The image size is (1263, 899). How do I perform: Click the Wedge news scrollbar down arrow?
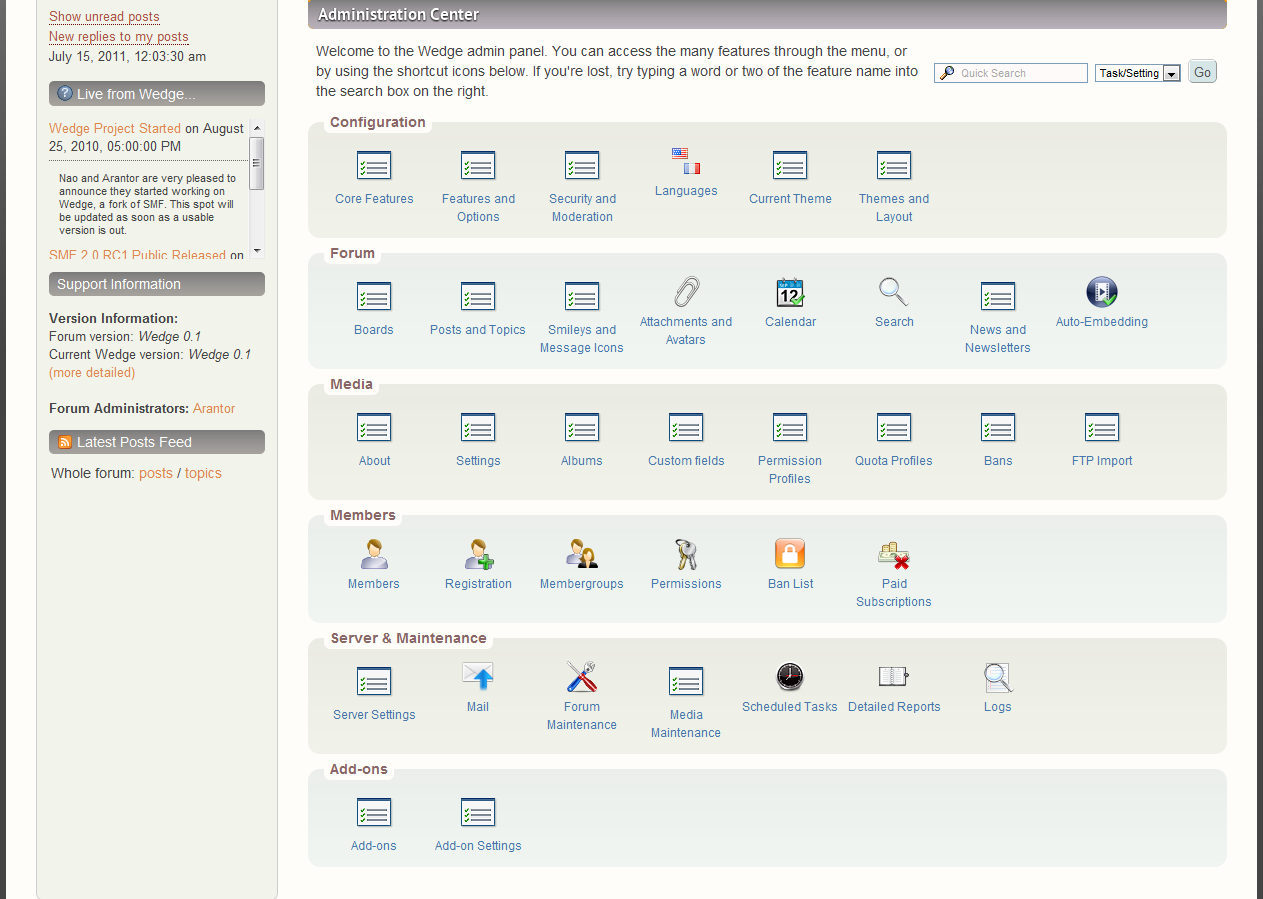(x=257, y=250)
